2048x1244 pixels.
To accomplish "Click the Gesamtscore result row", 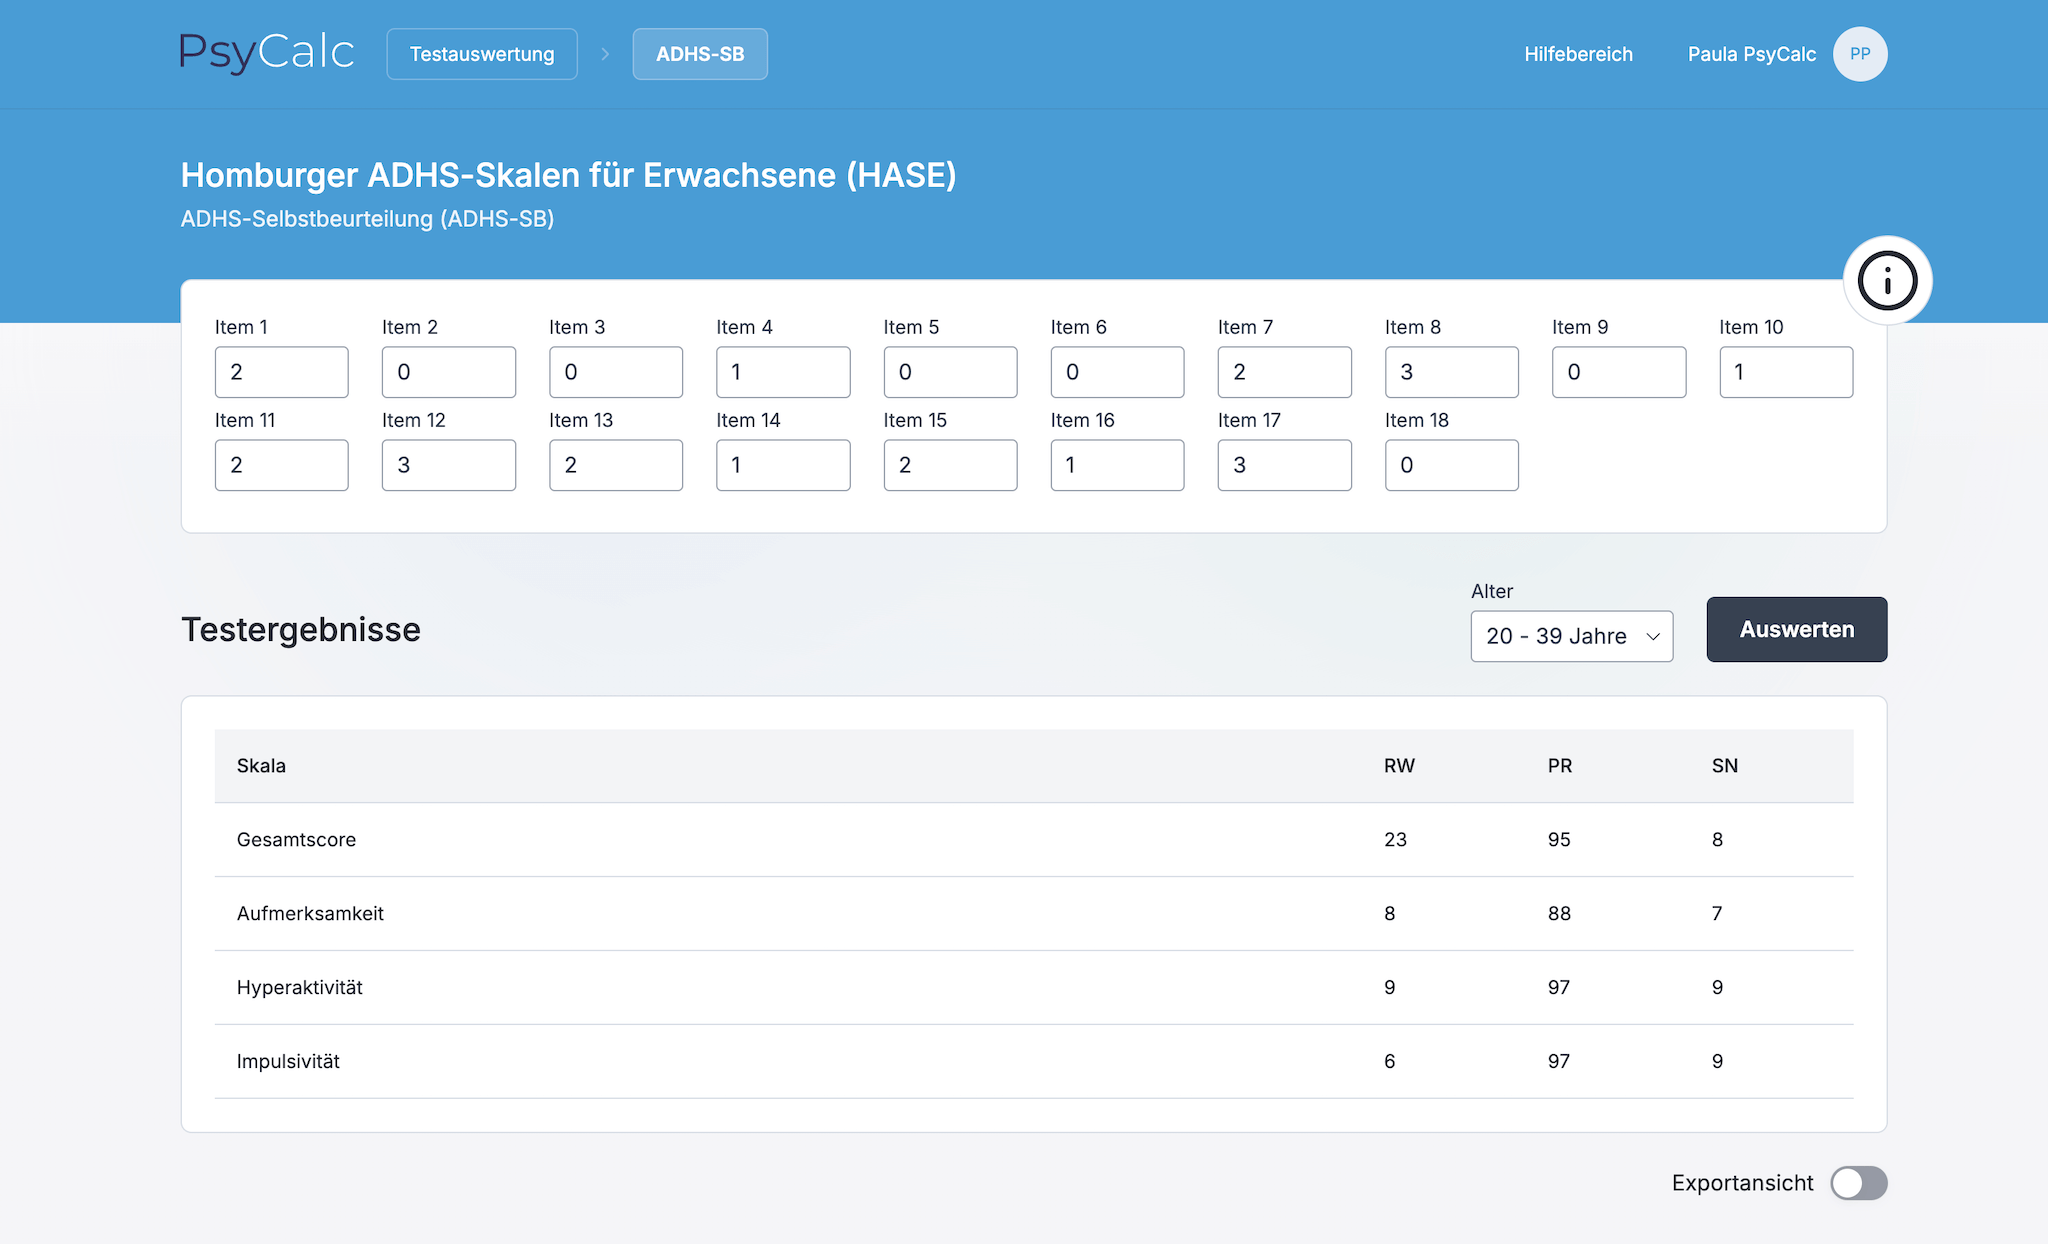I will [1033, 840].
